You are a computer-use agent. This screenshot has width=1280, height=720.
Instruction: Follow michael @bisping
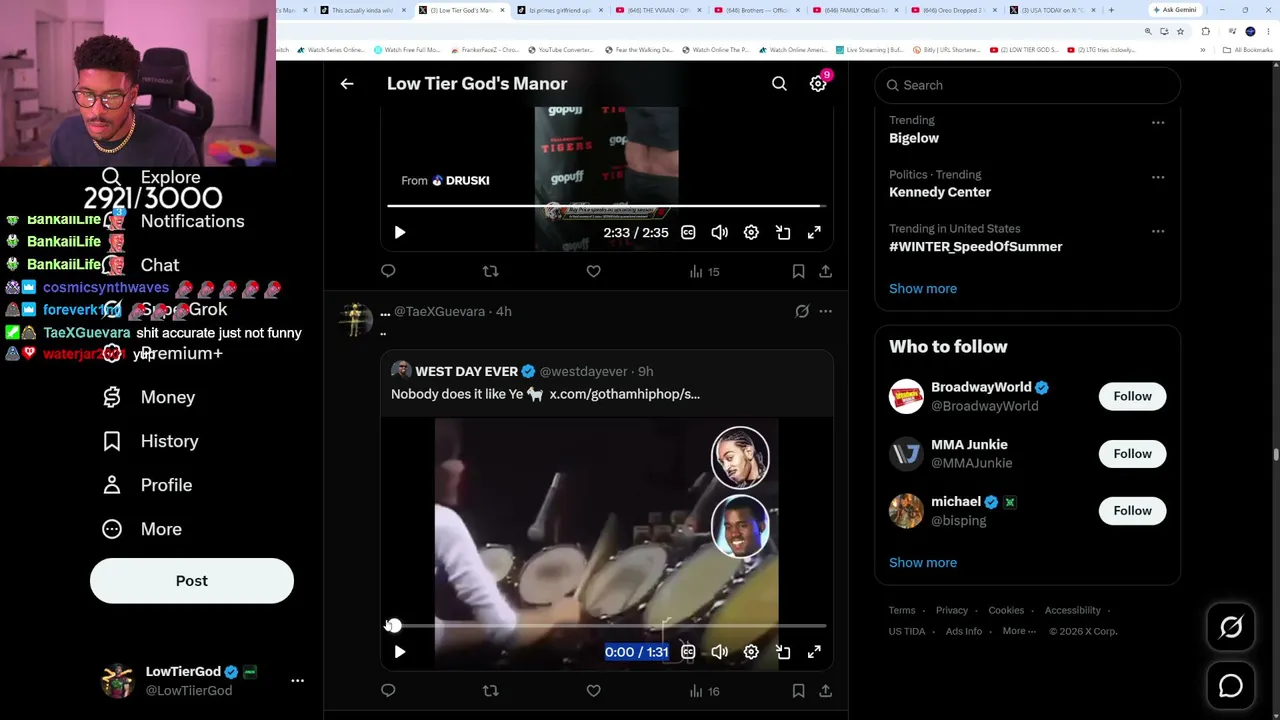pyautogui.click(x=1132, y=510)
